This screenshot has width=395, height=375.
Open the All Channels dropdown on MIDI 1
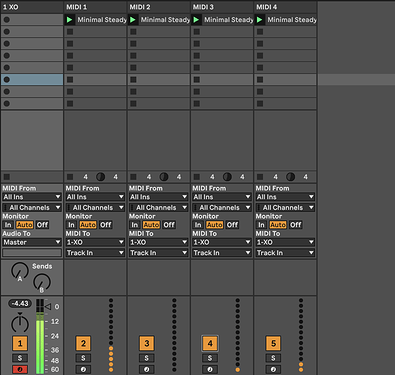point(95,207)
